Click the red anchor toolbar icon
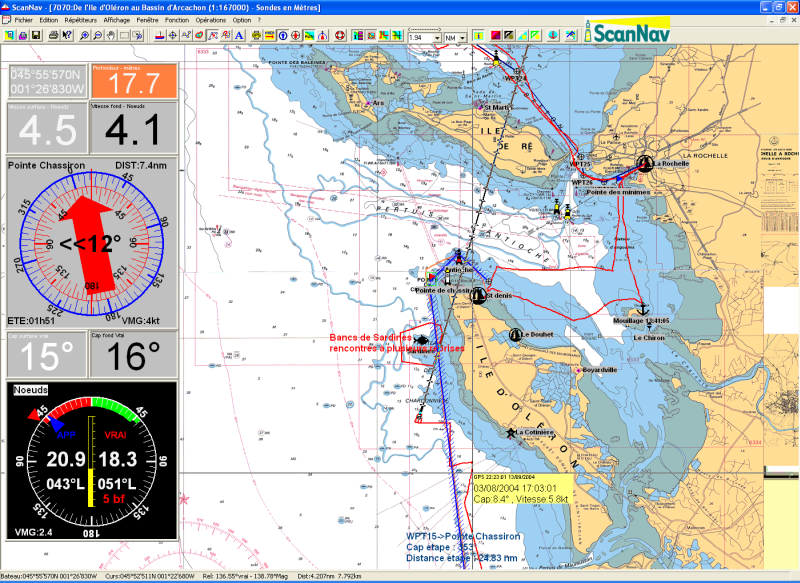 pyautogui.click(x=553, y=35)
